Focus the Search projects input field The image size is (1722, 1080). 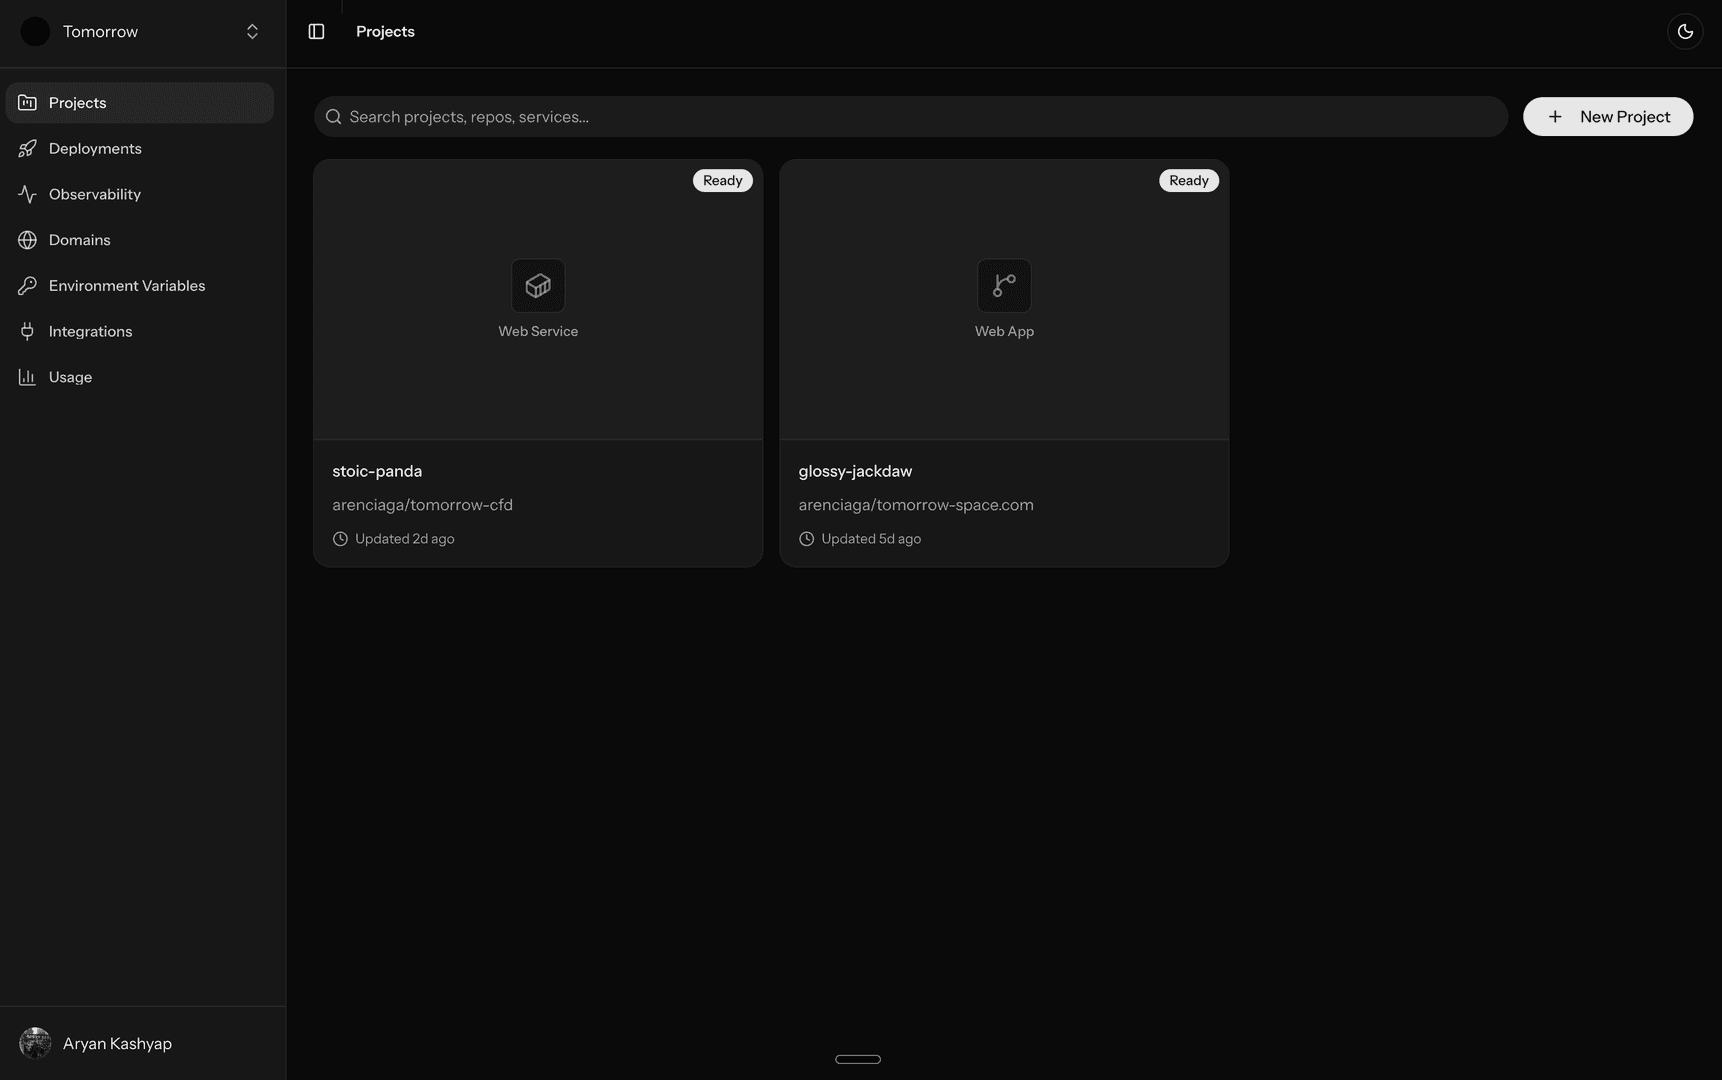[x=911, y=117]
